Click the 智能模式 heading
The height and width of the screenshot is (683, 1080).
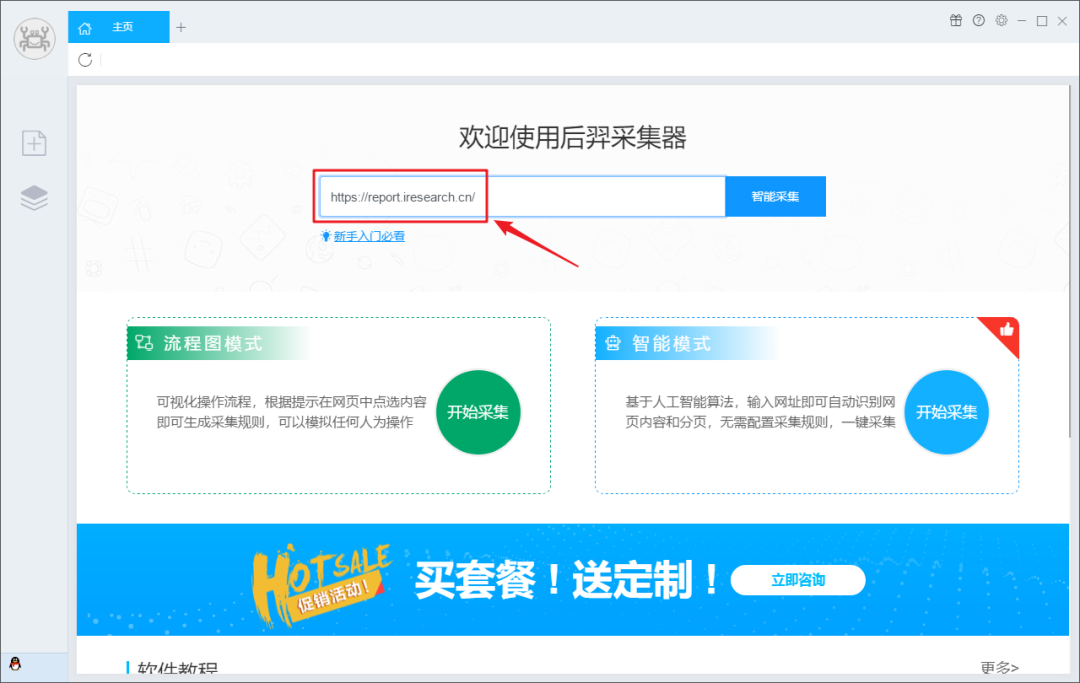[x=671, y=344]
